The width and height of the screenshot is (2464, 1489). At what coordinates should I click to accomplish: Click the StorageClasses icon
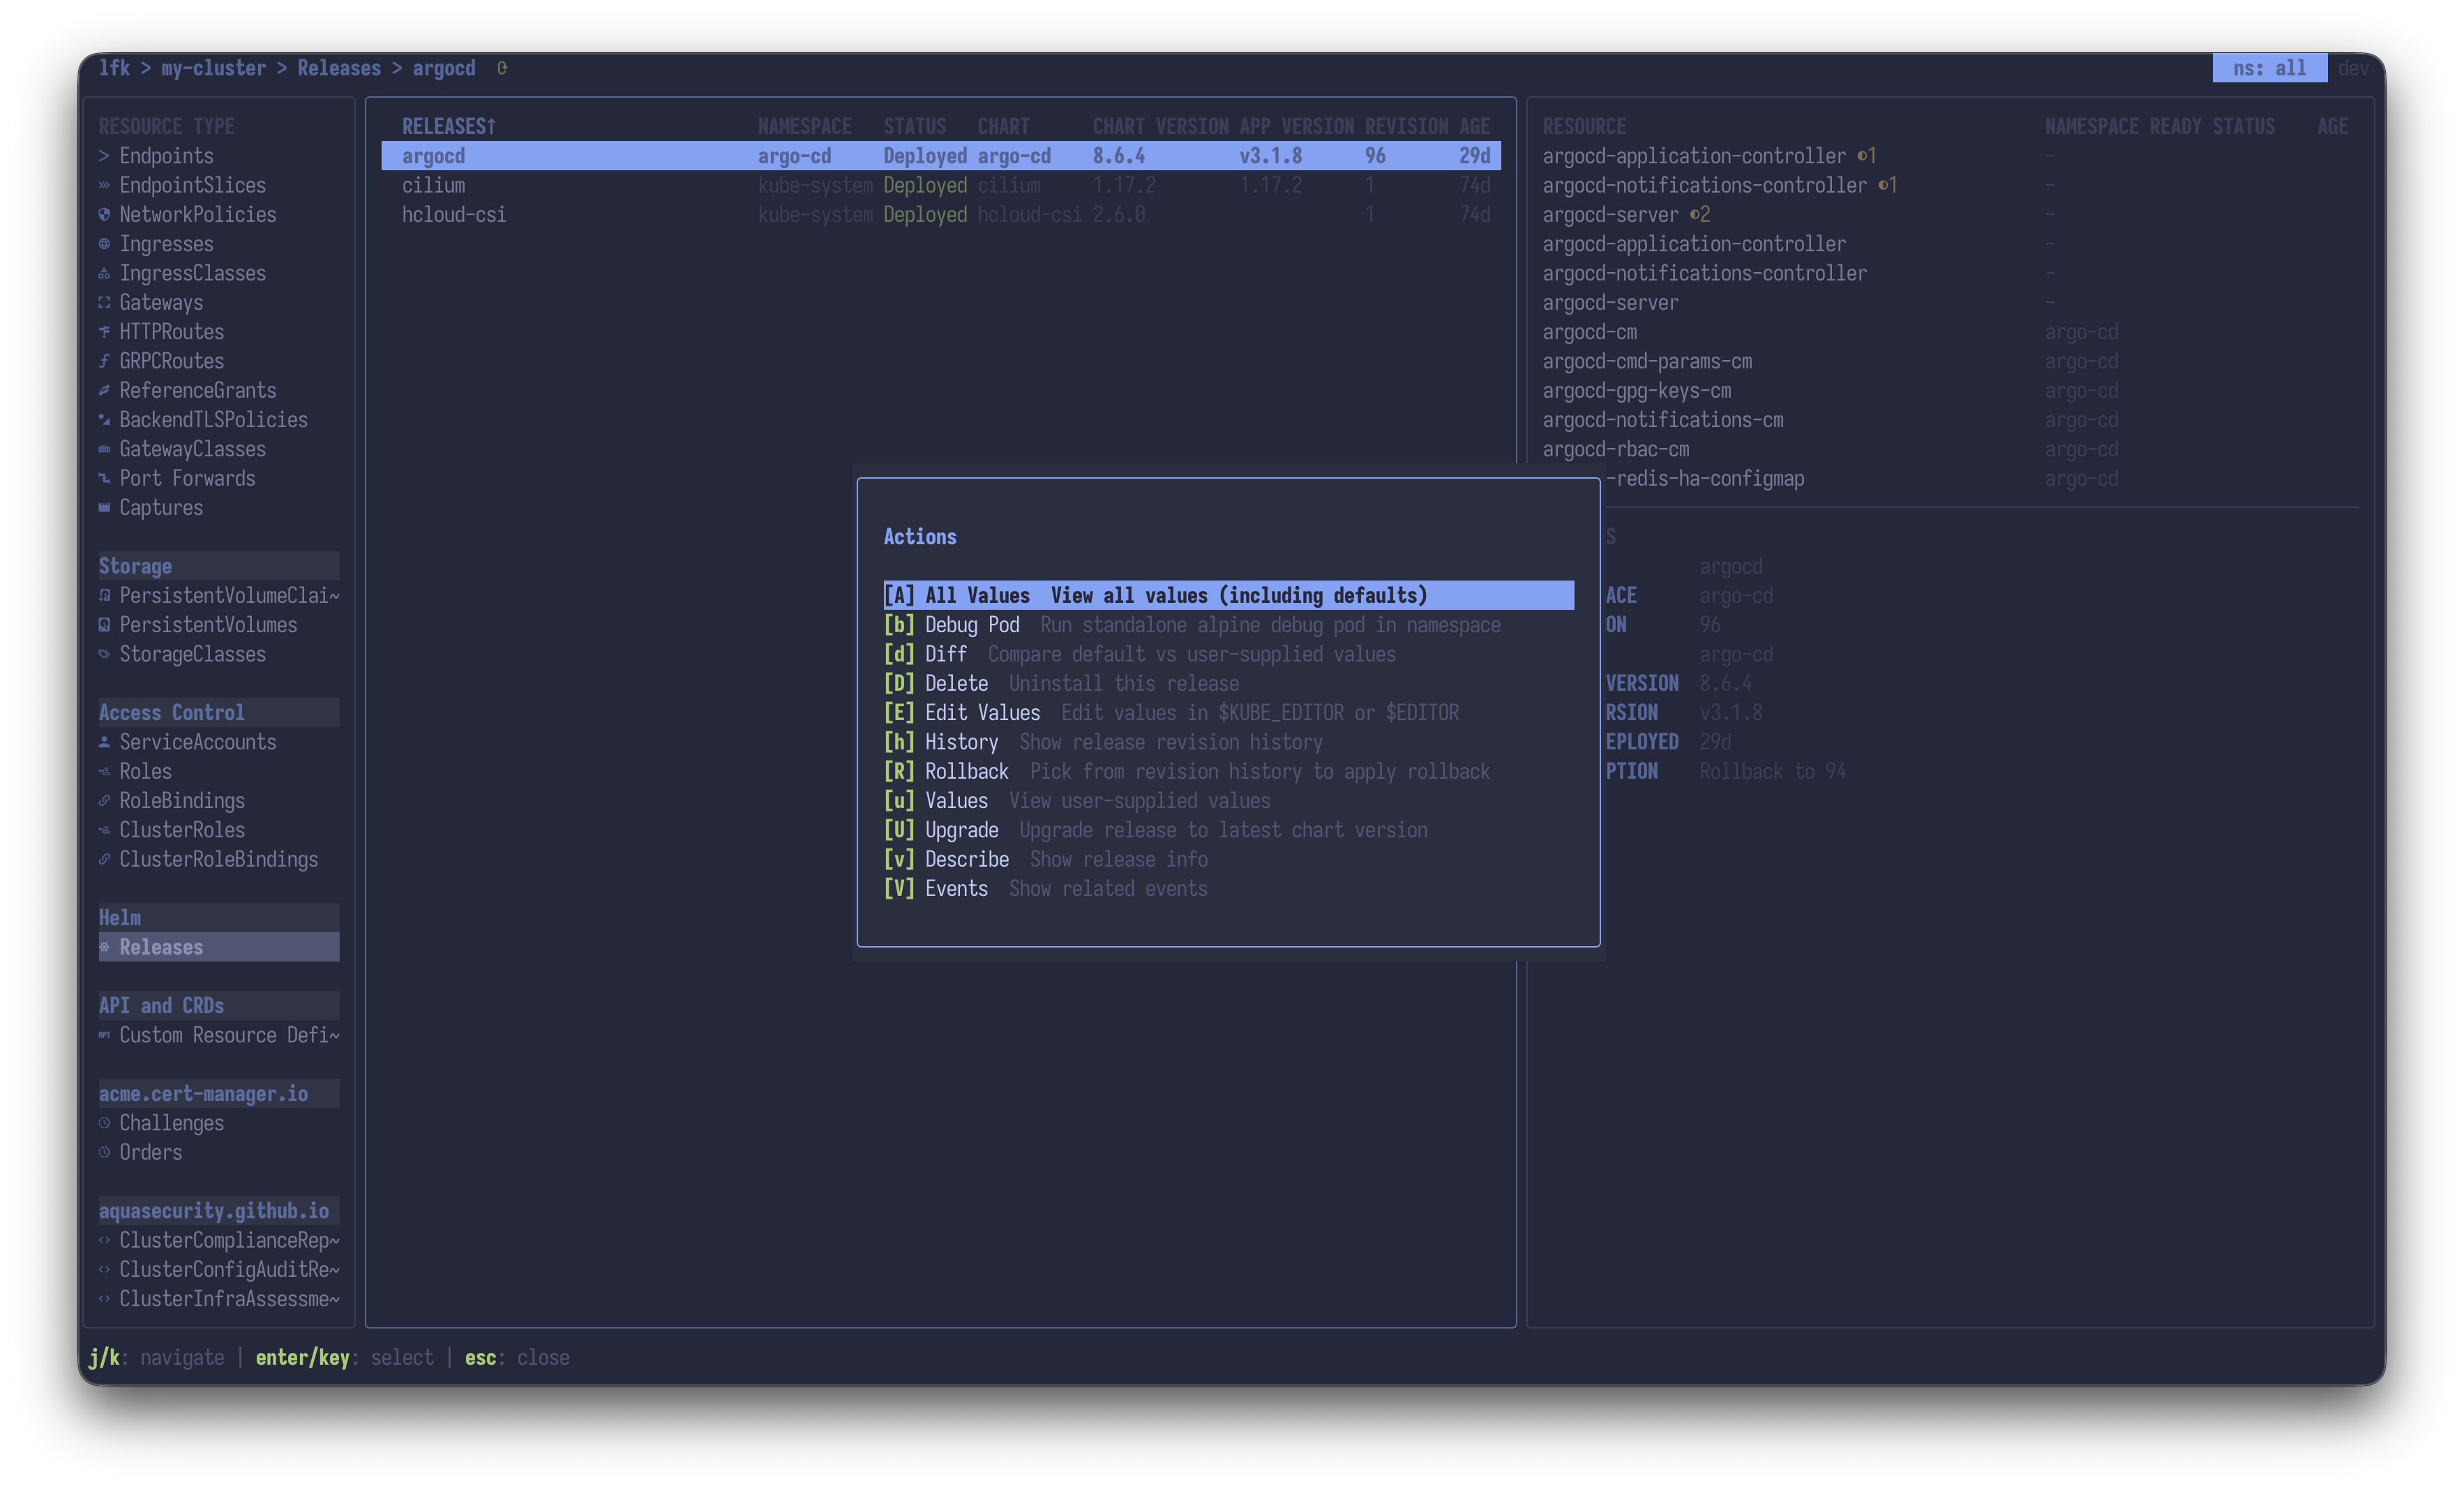[x=104, y=654]
